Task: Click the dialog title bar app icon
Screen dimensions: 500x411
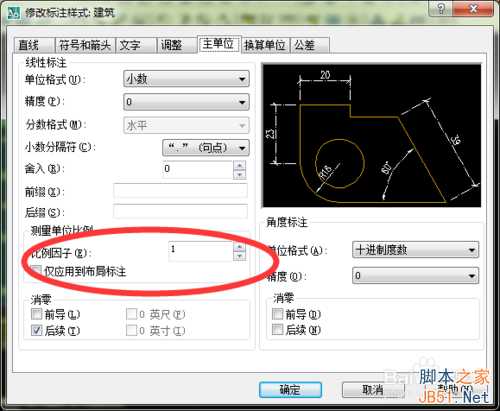Action: [14, 13]
